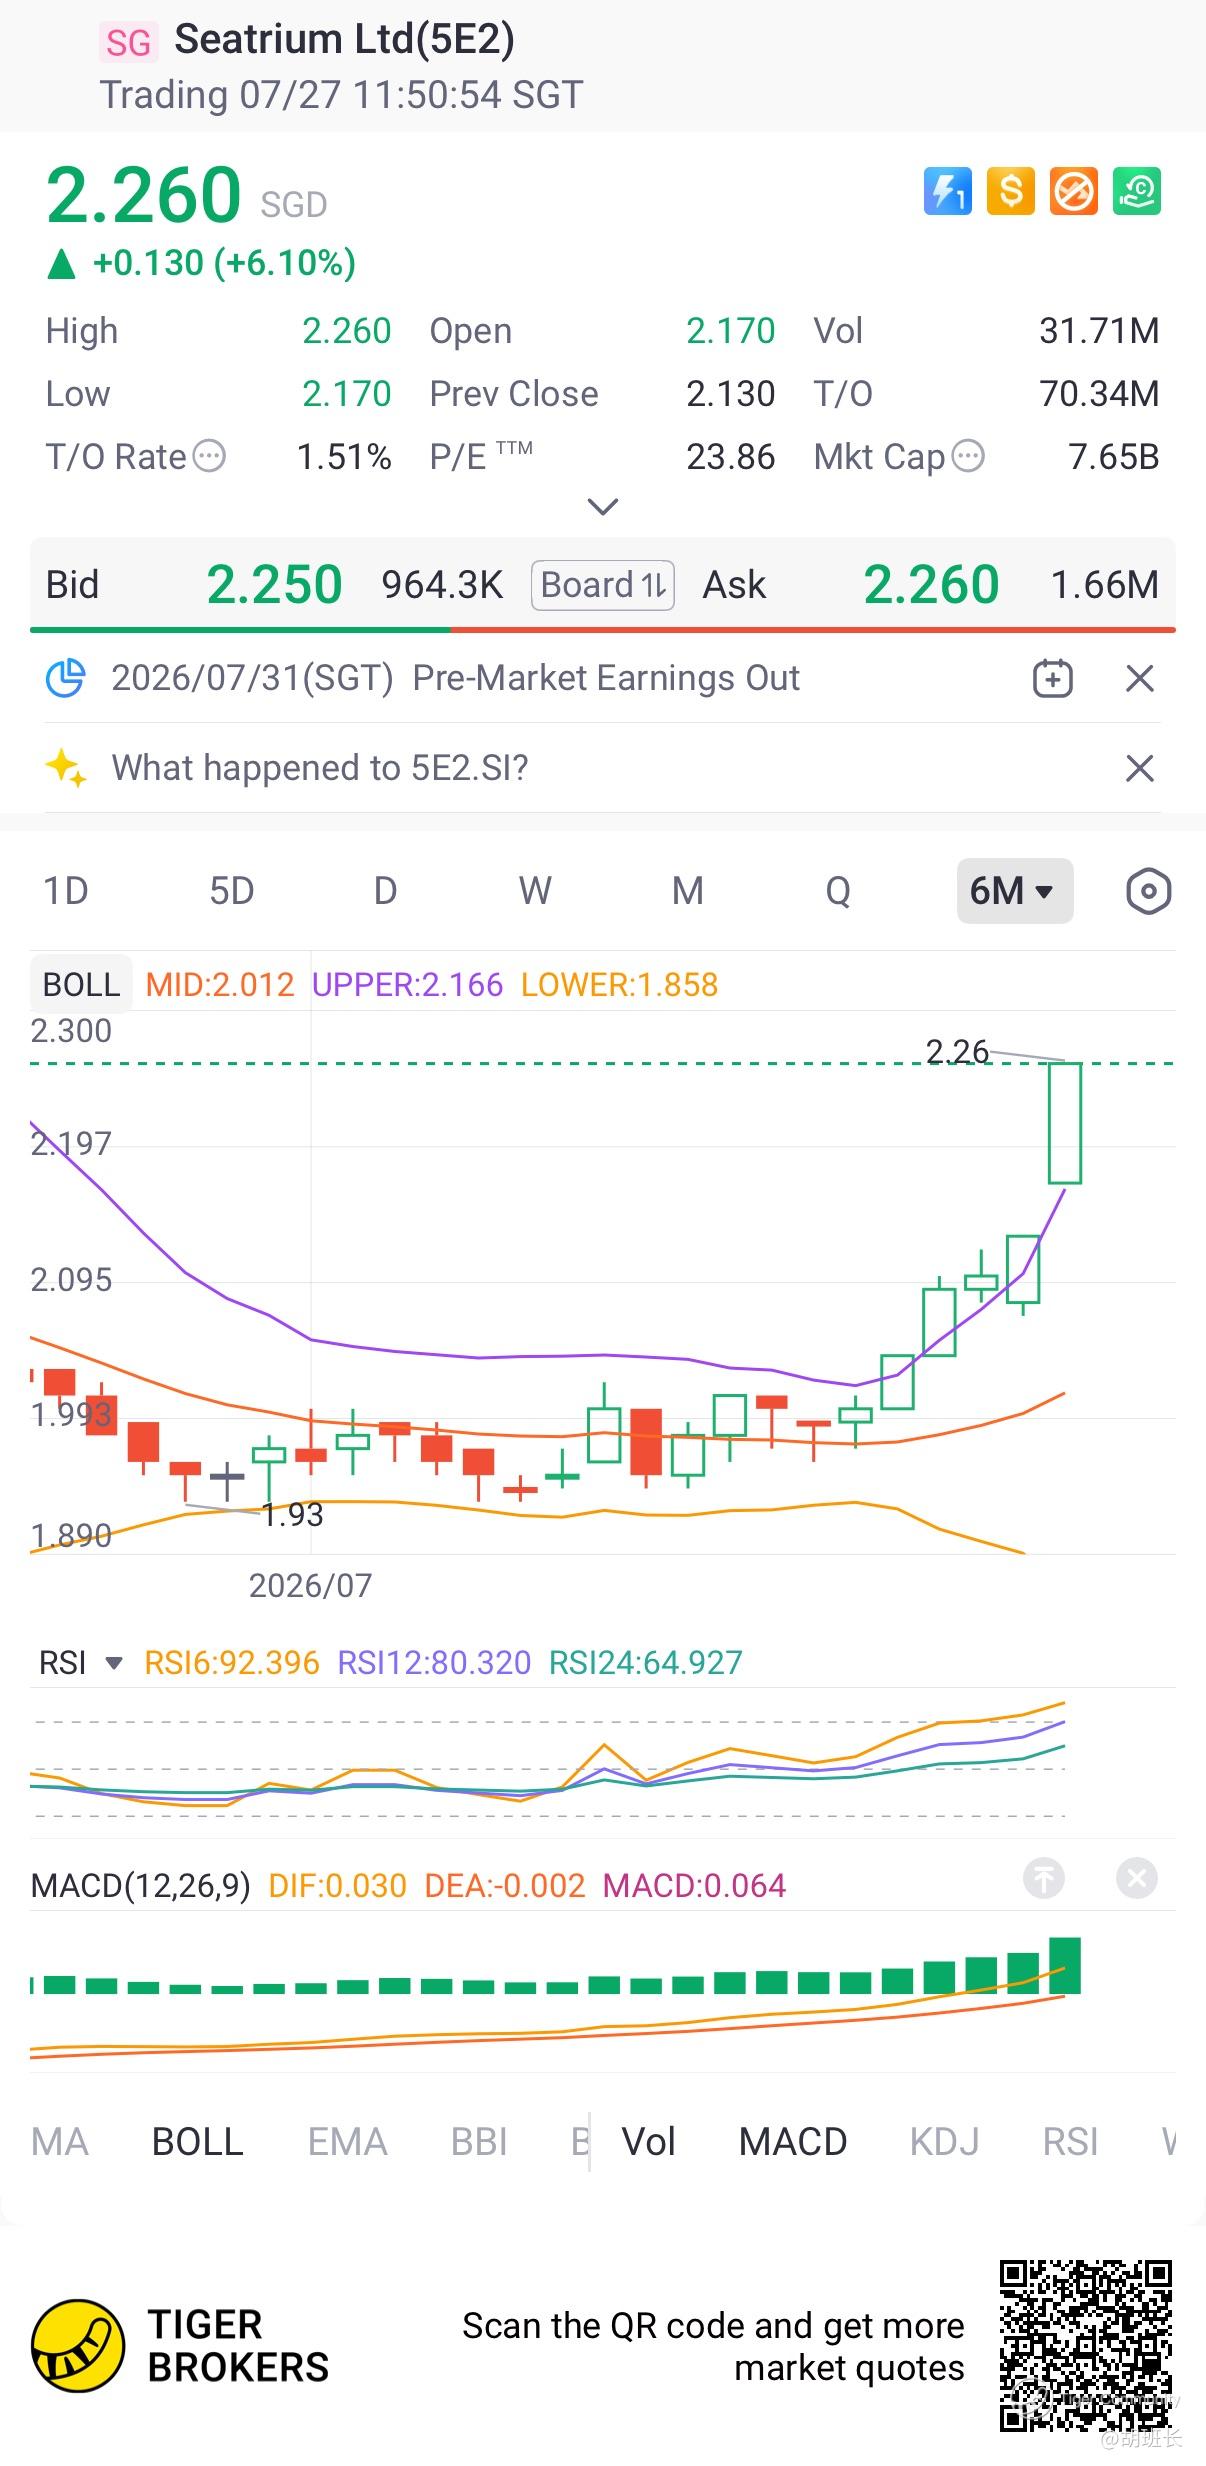The image size is (1206, 2466).
Task: Tap the T/O Rate info icon
Action: (209, 457)
